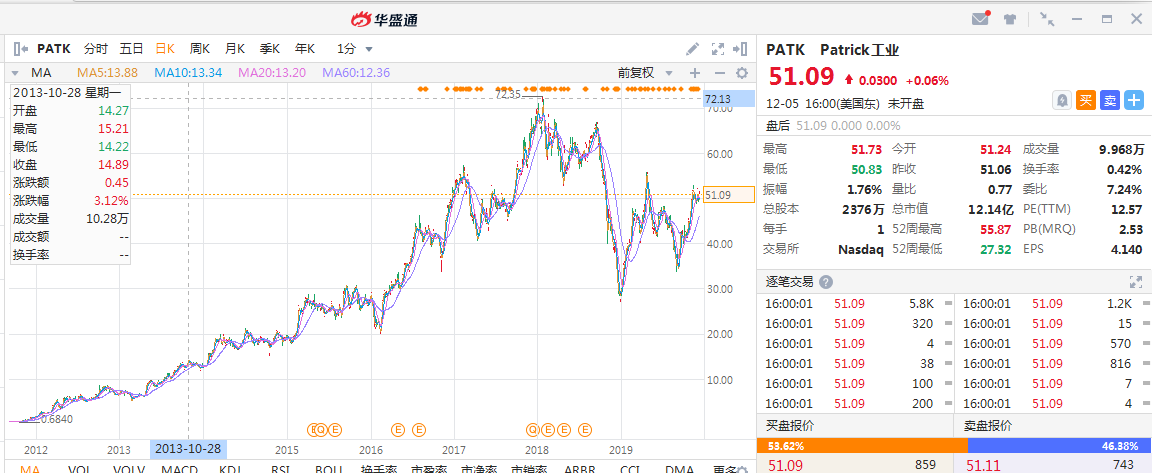Select the RSI indicator tab
Image resolution: width=1152 pixels, height=473 pixels.
point(280,469)
